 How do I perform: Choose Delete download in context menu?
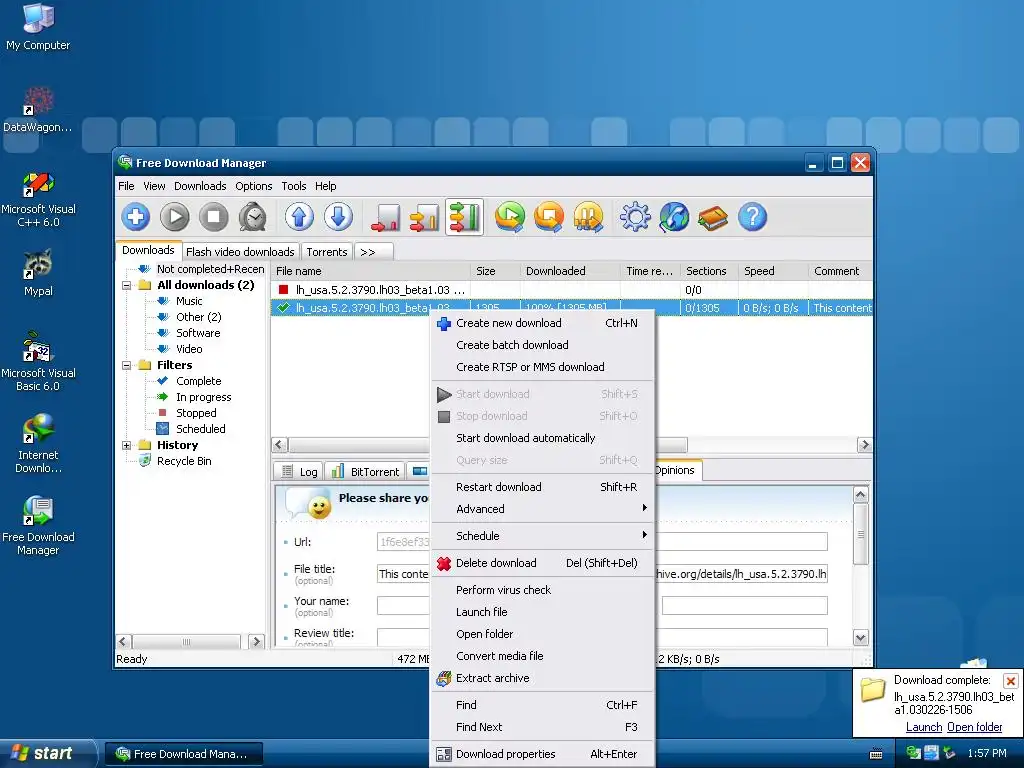click(542, 563)
